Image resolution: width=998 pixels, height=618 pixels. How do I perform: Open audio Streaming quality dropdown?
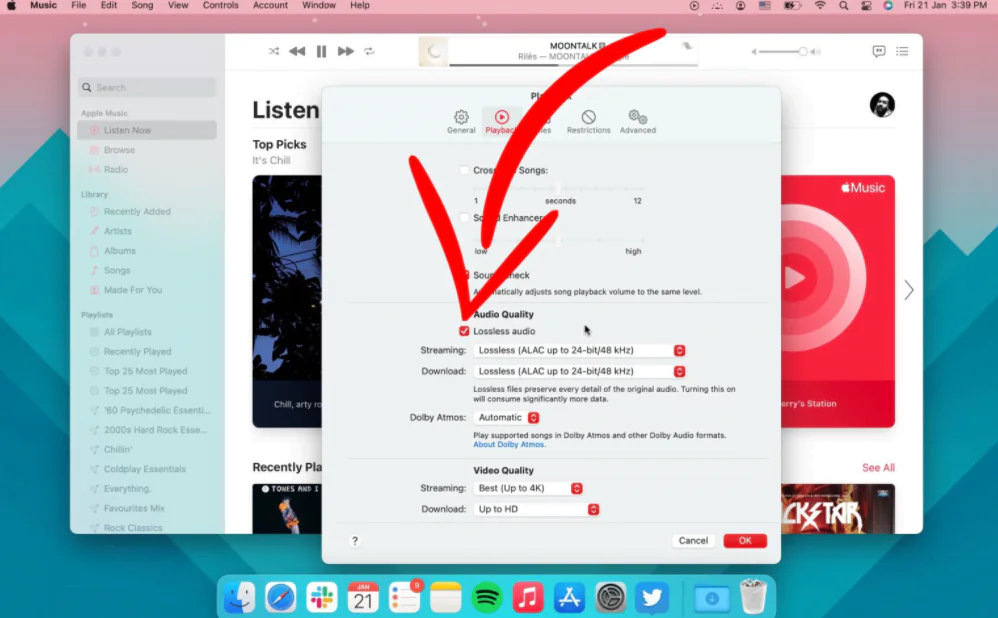pos(580,350)
